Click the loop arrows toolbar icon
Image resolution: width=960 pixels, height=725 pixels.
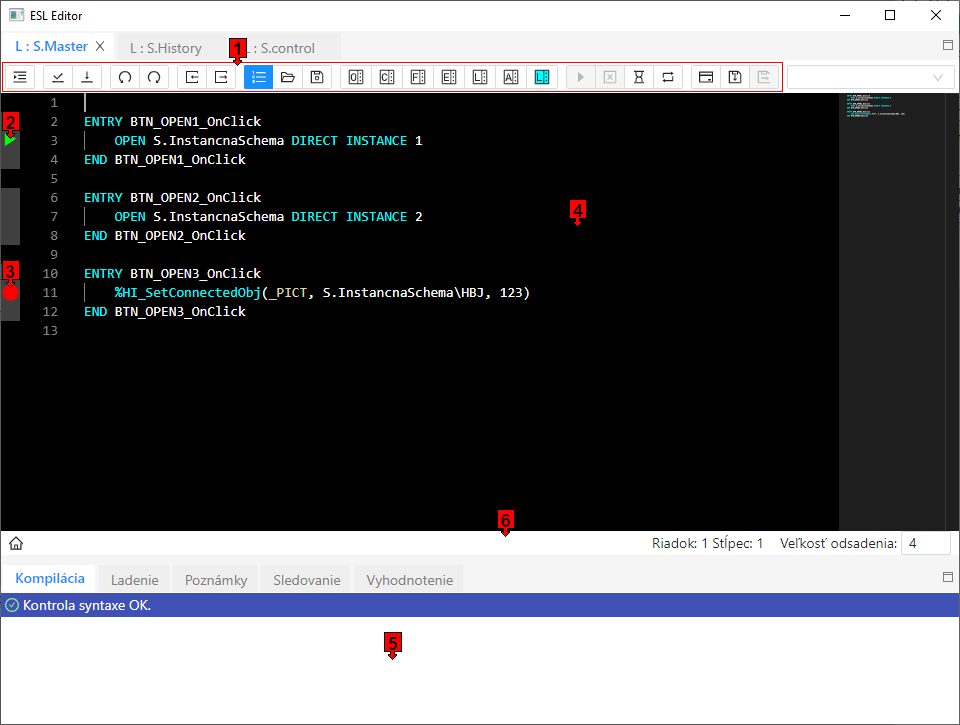[668, 77]
